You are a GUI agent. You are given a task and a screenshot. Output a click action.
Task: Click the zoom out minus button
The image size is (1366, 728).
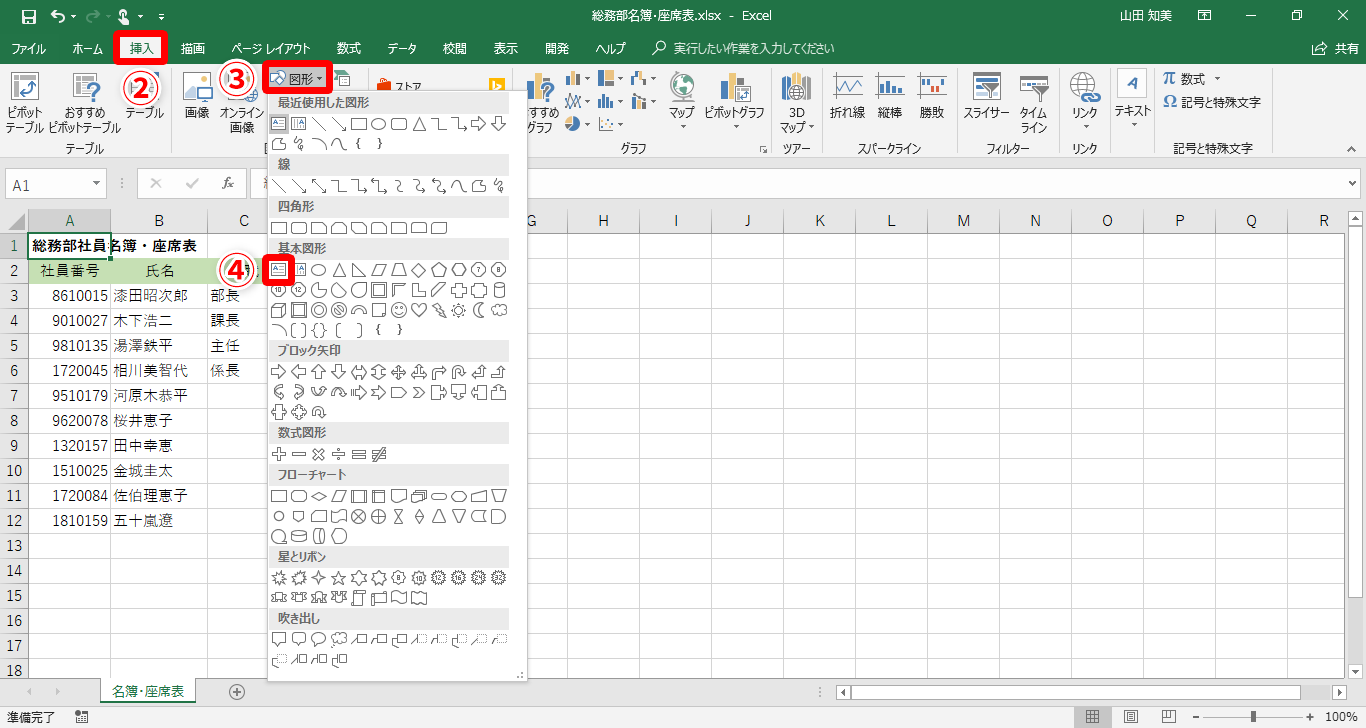[1194, 716]
